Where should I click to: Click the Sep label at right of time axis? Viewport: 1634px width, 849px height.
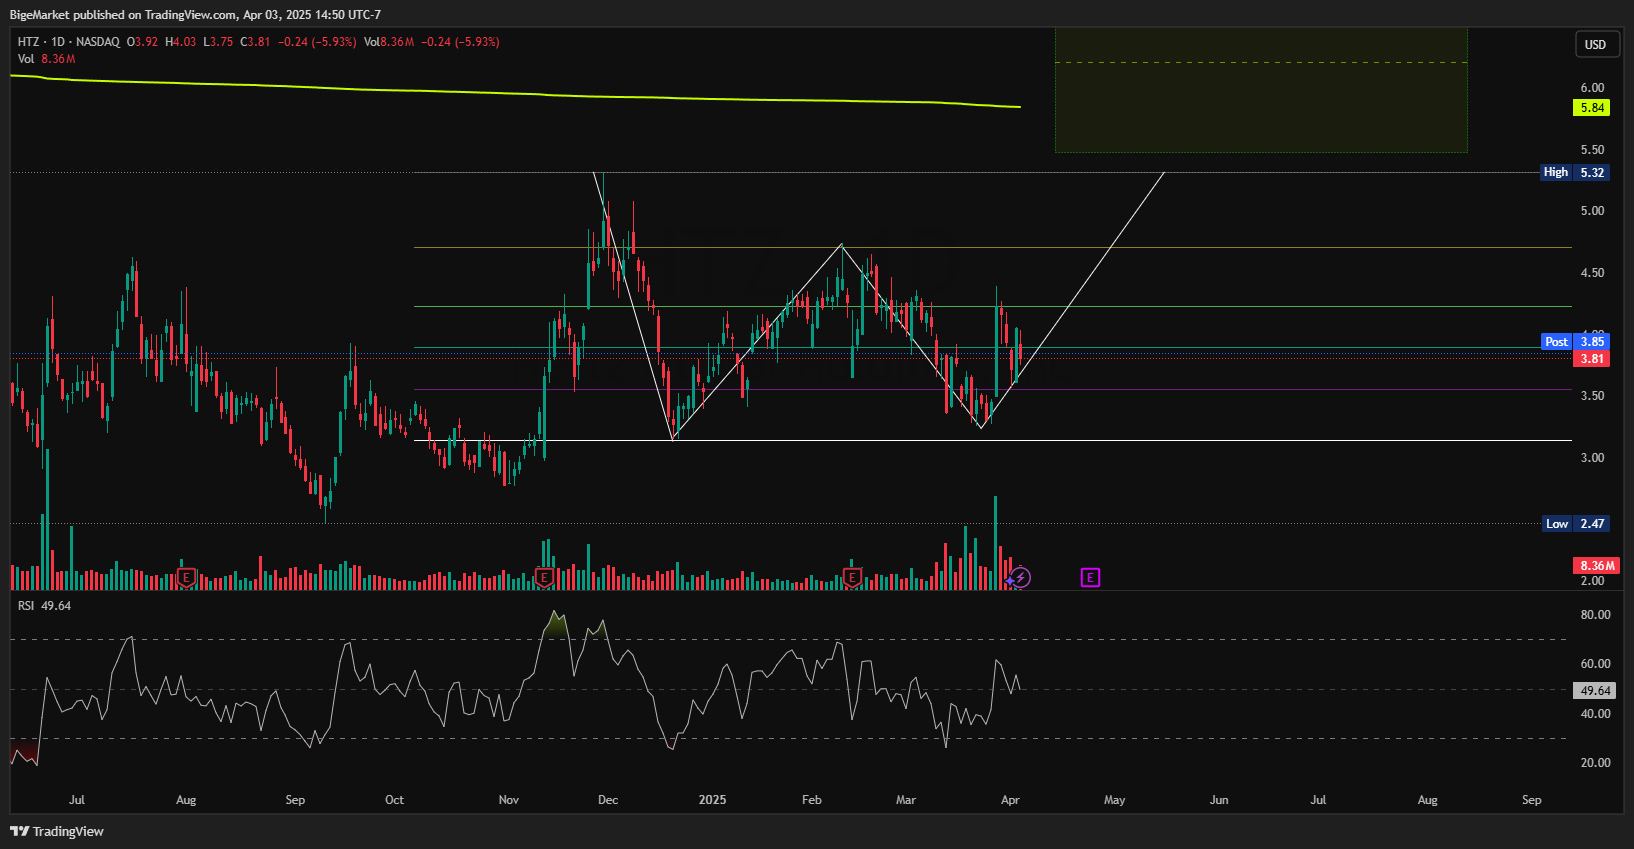1531,800
